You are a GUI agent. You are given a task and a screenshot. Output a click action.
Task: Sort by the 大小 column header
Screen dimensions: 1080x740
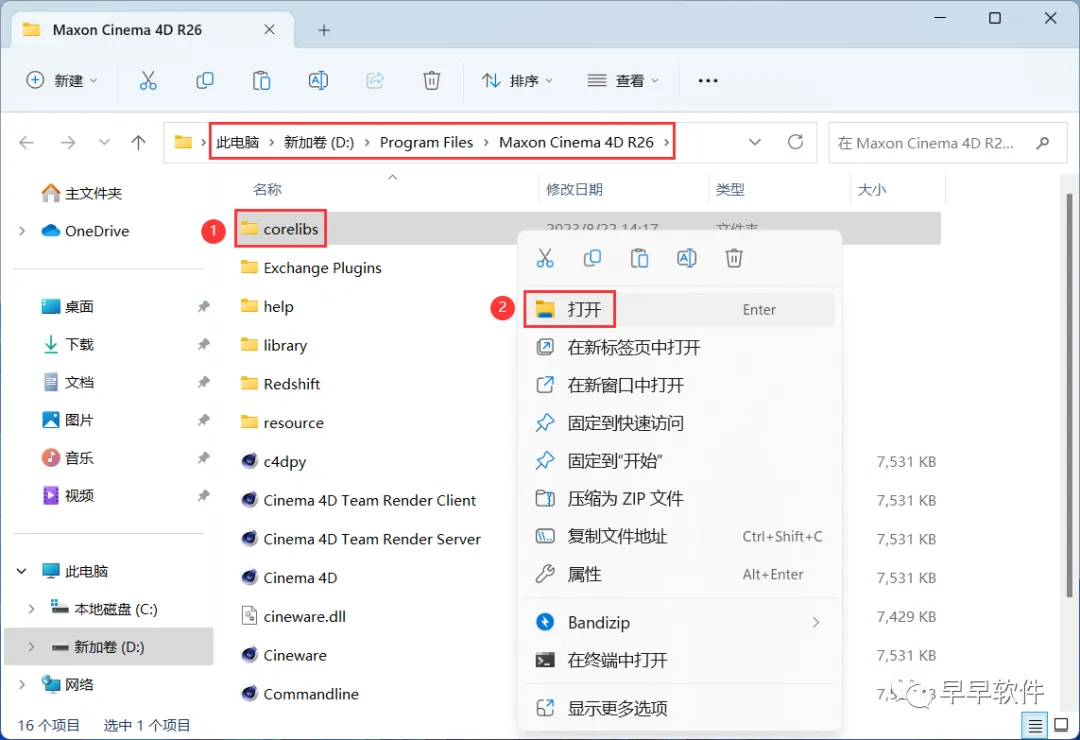(872, 189)
